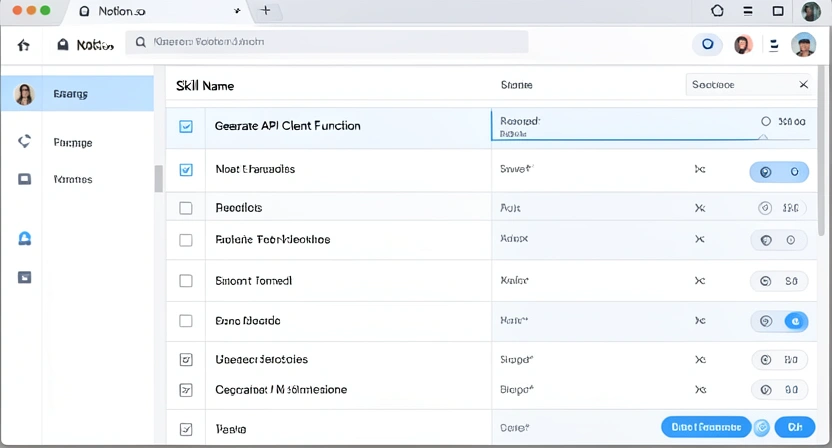Click the blue 'Ch' button at bottom right

tap(795, 427)
